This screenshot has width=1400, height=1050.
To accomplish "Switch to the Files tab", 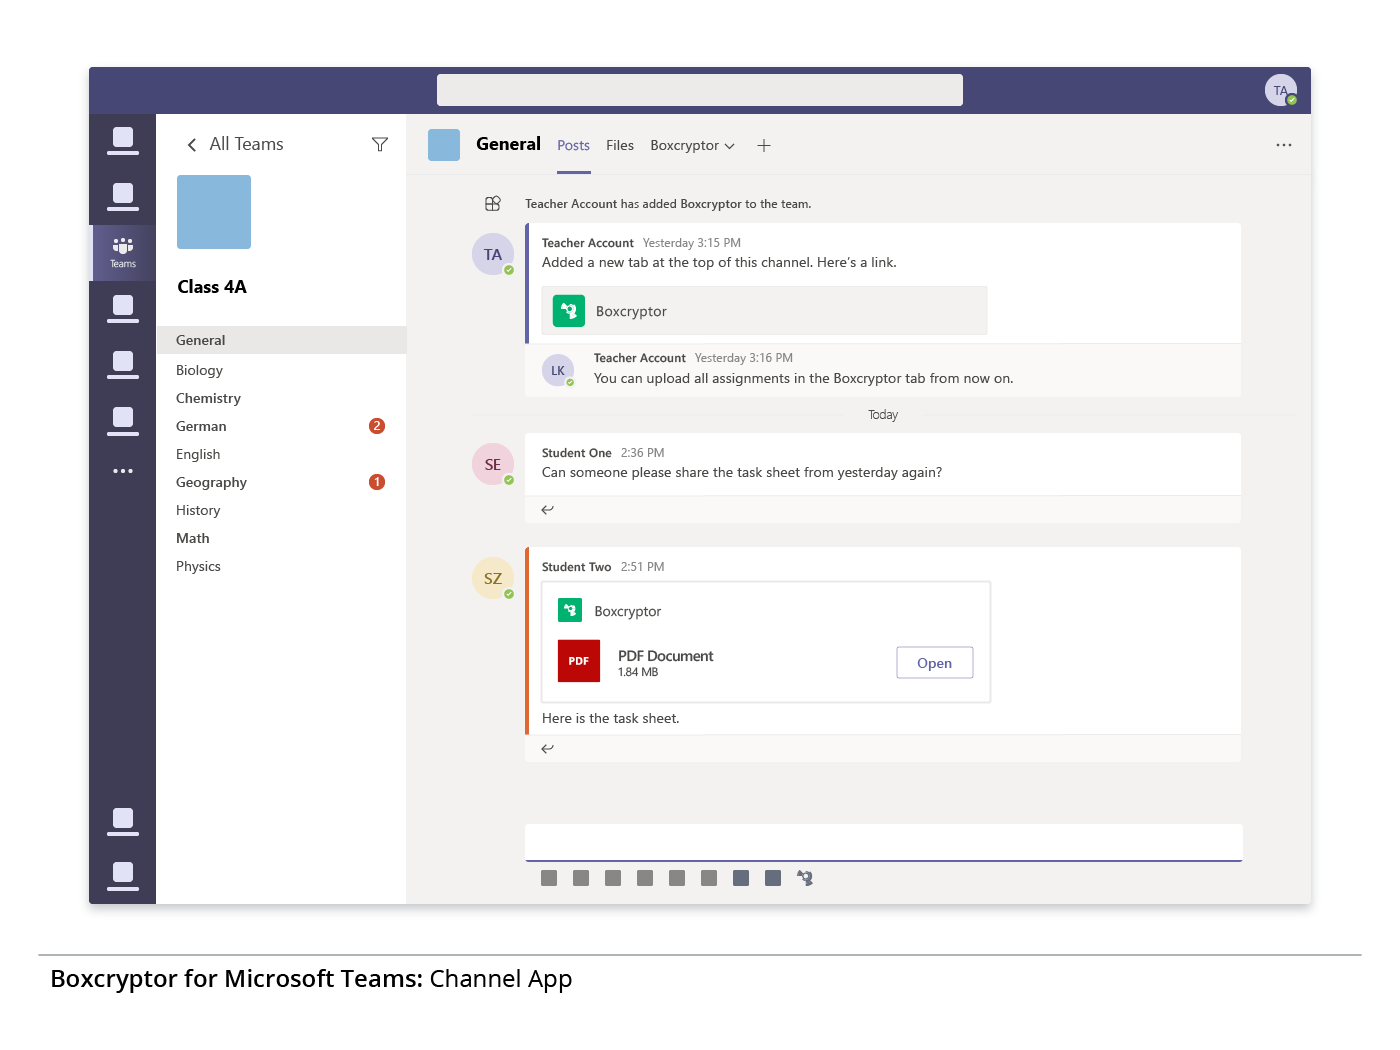I will [x=620, y=146].
